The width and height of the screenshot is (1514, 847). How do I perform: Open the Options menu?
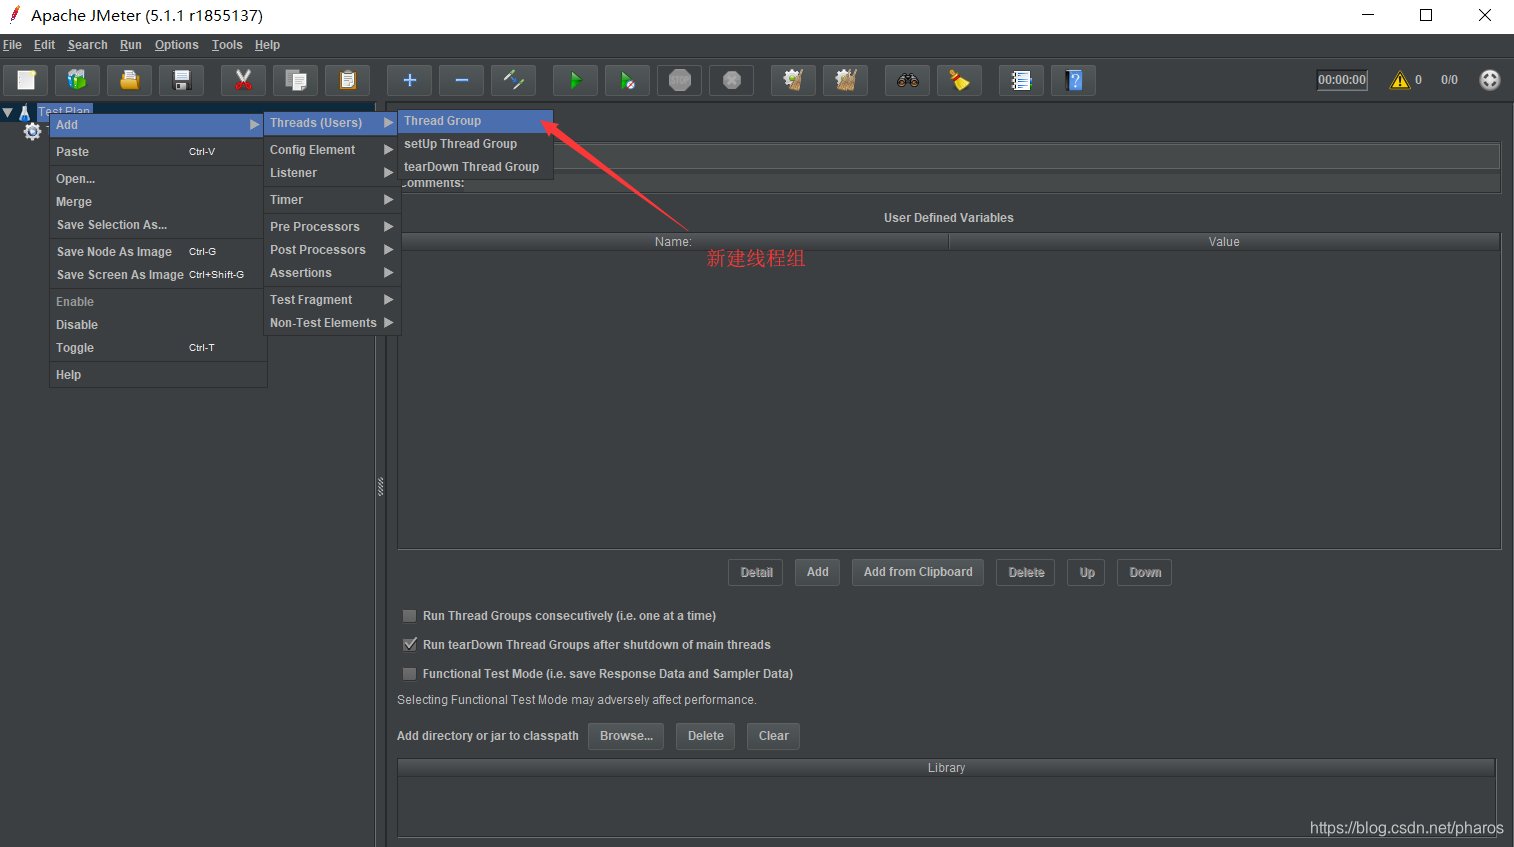click(176, 45)
